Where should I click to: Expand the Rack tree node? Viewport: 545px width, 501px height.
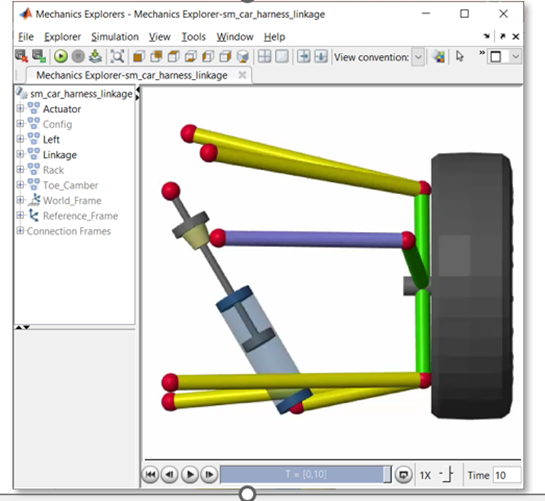coord(20,170)
